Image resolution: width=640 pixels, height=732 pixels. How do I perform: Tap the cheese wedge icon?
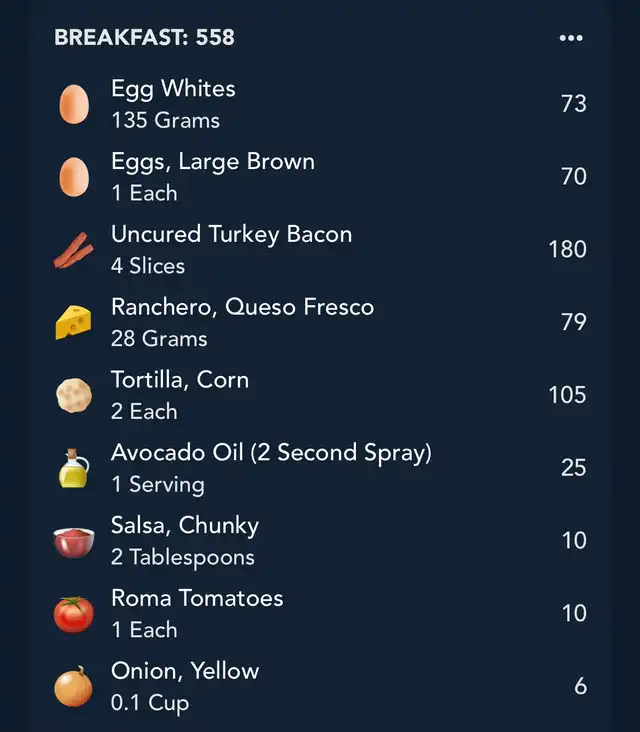pos(74,322)
